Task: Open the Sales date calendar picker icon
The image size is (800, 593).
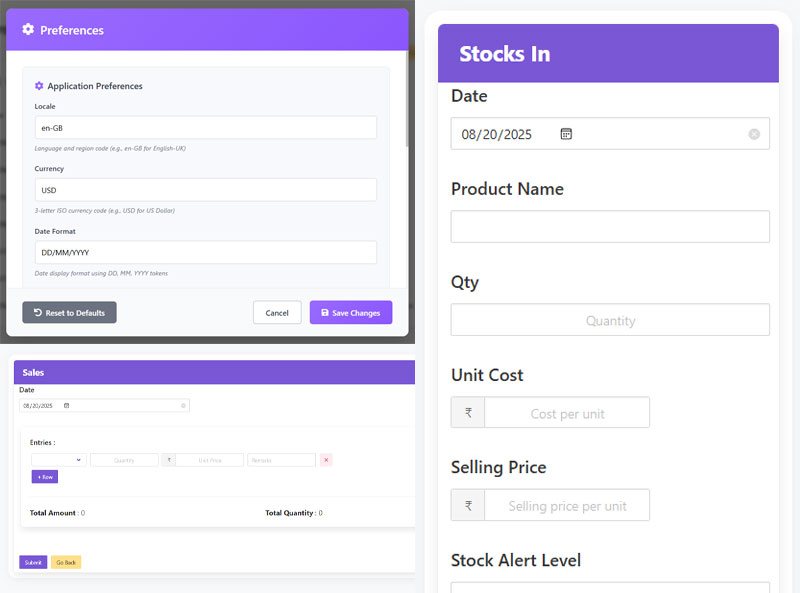Action: pos(66,406)
